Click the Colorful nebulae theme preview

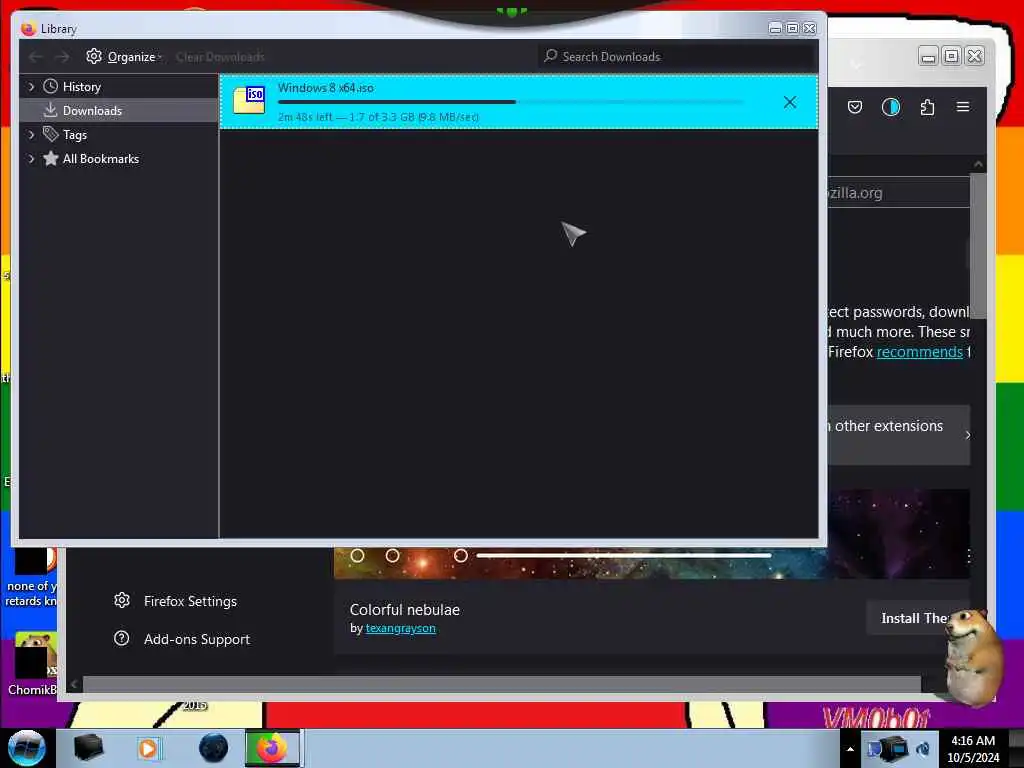coord(651,563)
